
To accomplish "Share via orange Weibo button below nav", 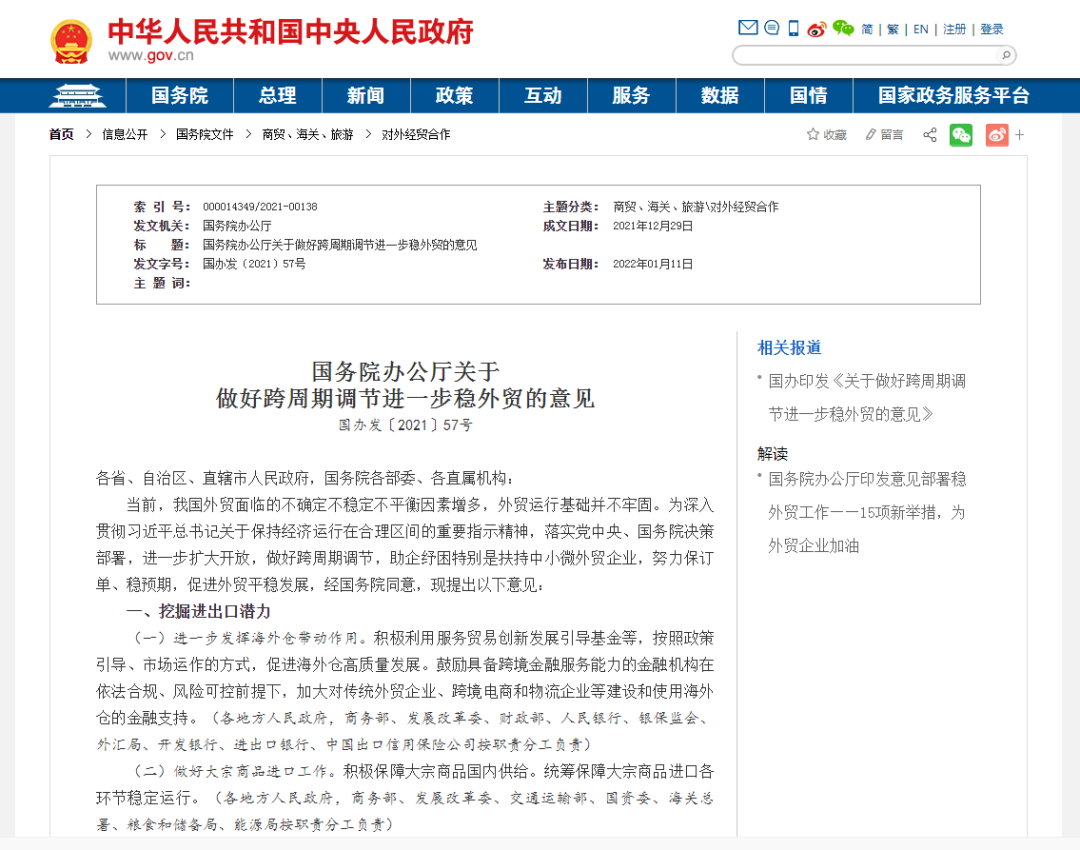I will (x=996, y=135).
